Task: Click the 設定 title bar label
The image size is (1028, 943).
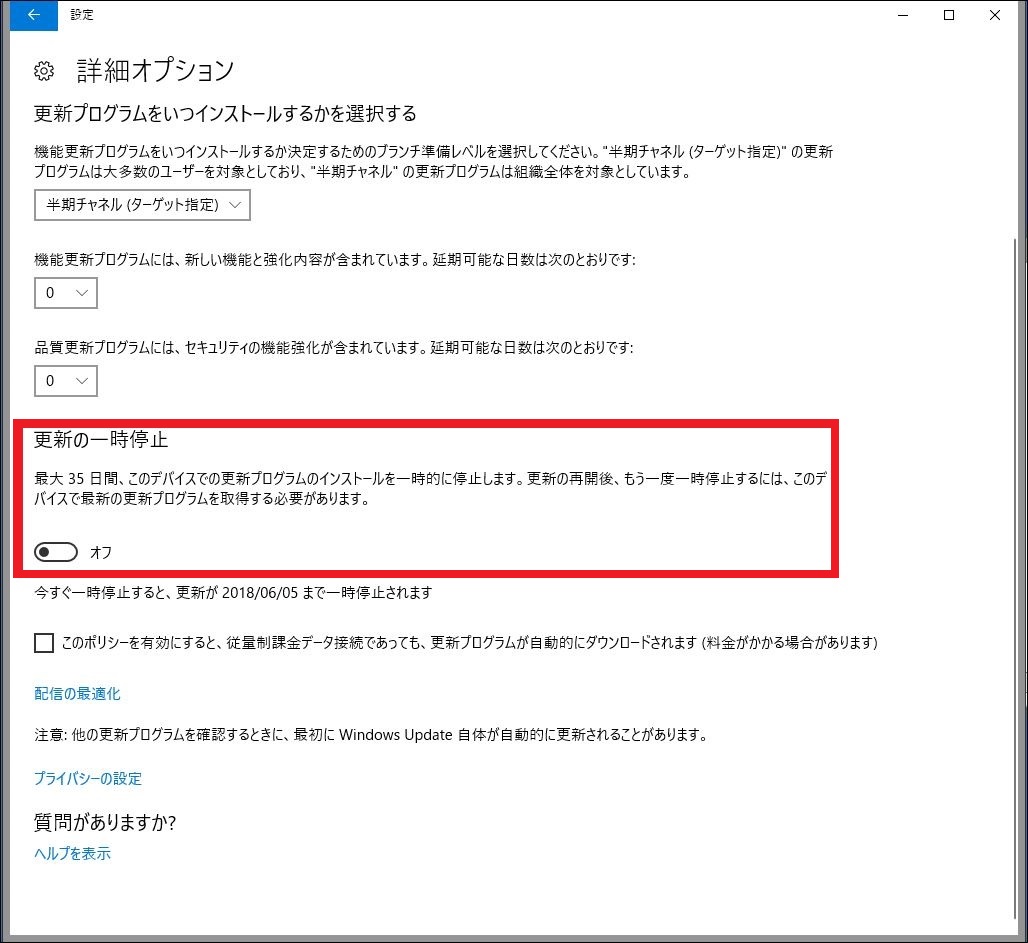Action: pyautogui.click(x=82, y=14)
